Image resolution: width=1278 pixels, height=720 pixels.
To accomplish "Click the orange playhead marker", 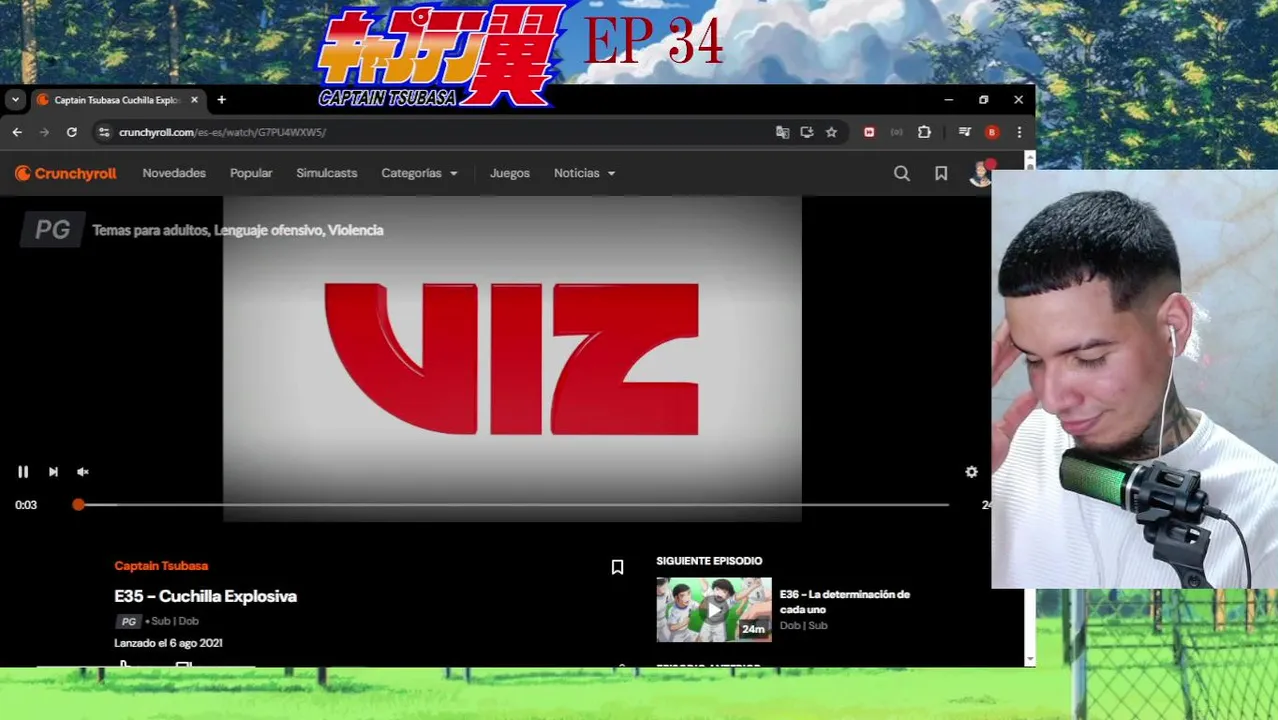I will click(x=78, y=505).
